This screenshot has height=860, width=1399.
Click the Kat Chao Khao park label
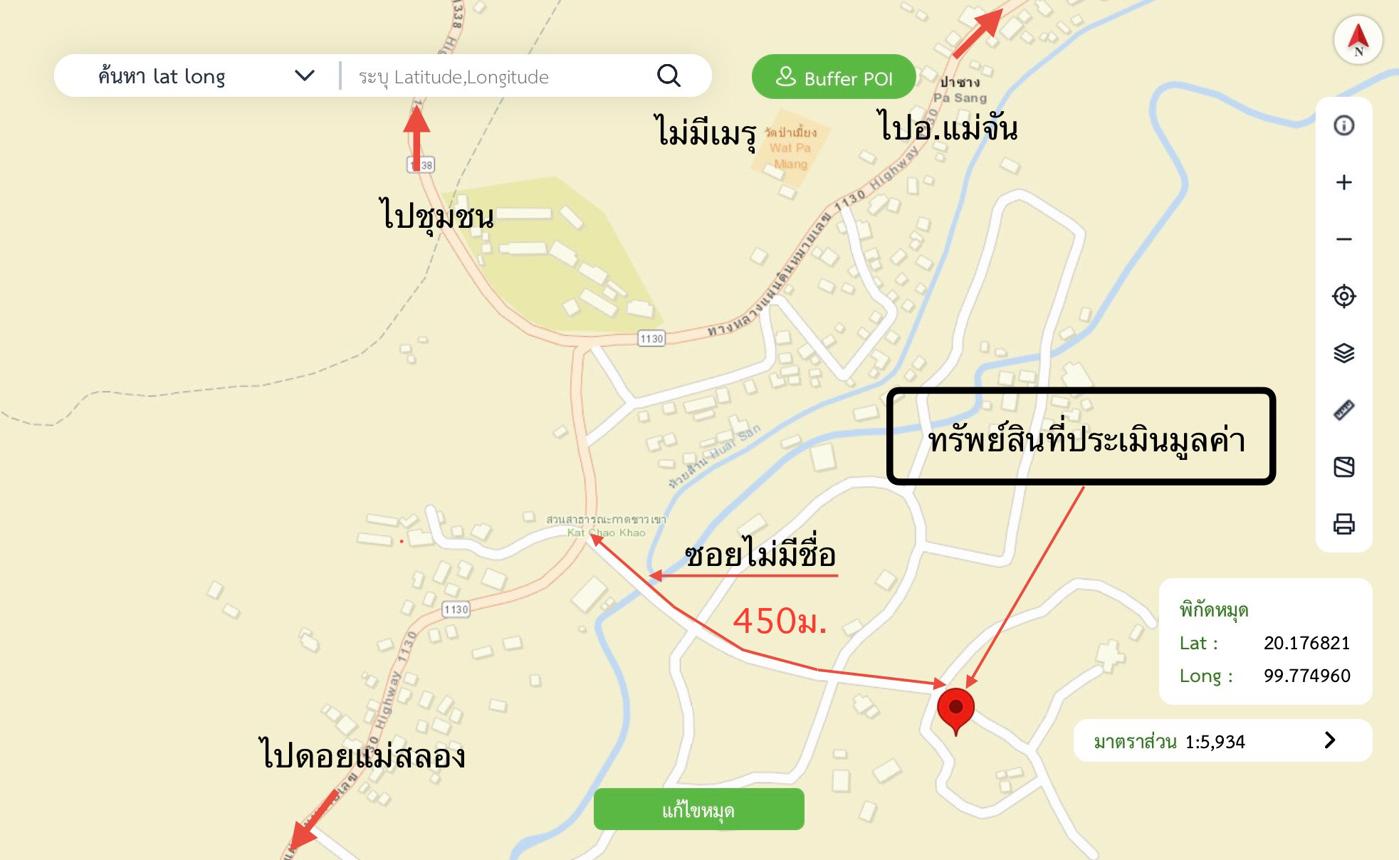tap(606, 526)
